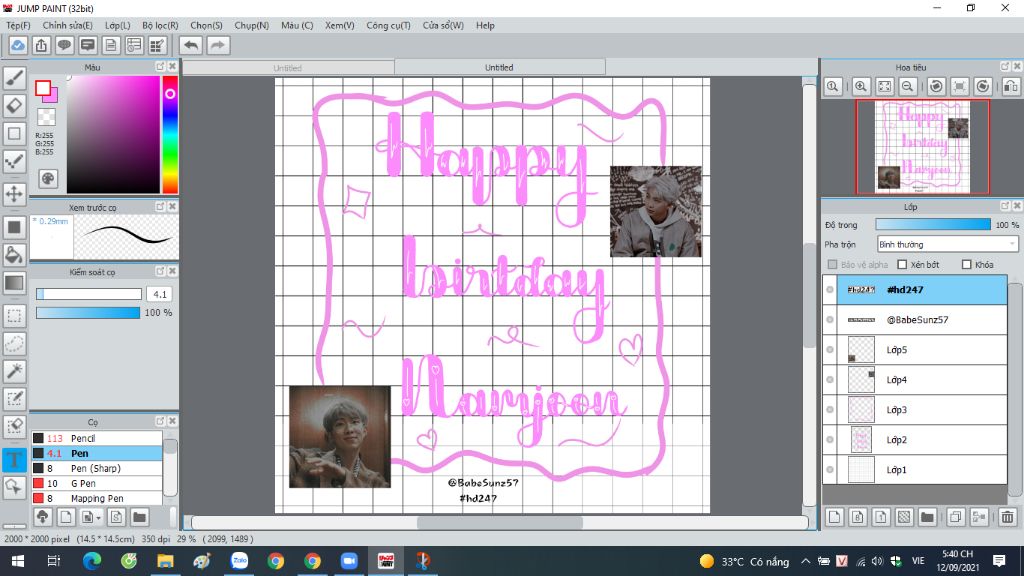Select the rectangular Selection tool

click(x=14, y=316)
